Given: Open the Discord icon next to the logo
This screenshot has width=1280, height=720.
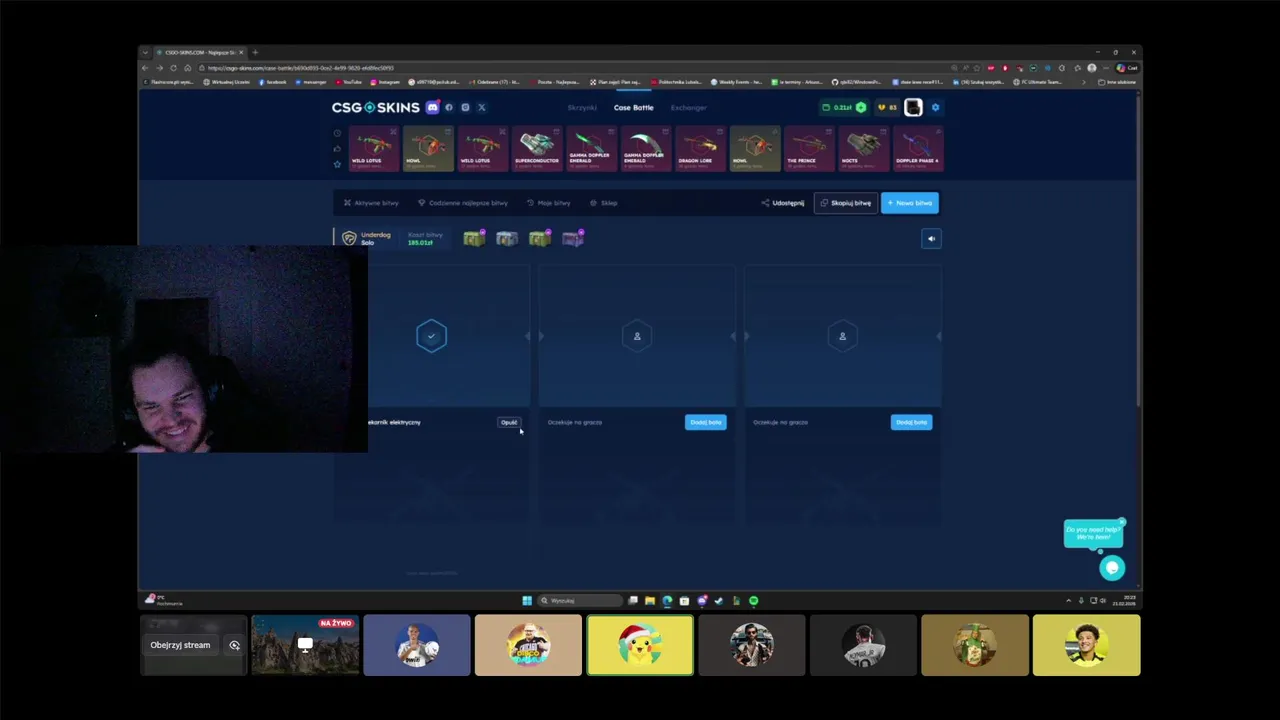Looking at the screenshot, I should click(x=433, y=107).
